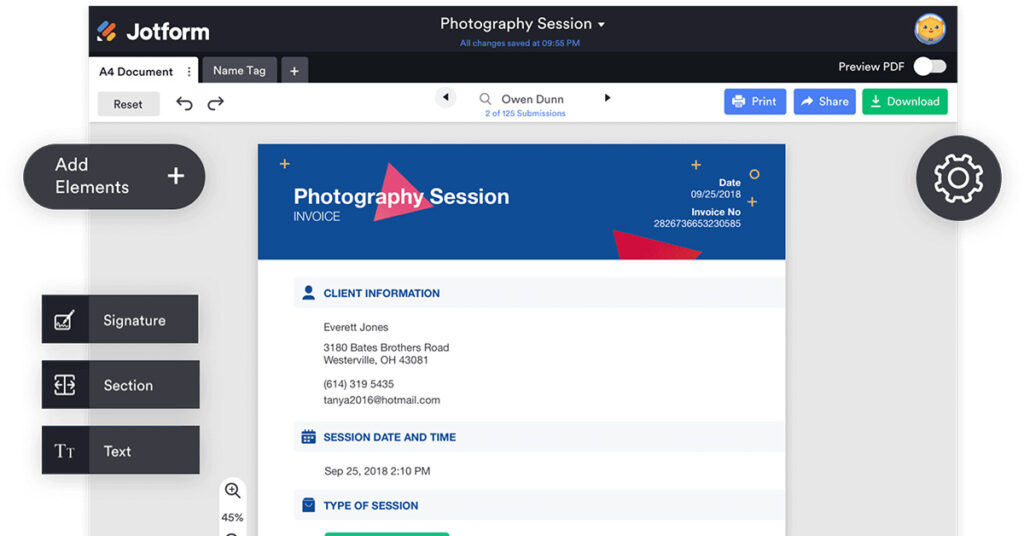1024x536 pixels.
Task: Add a Section element
Action: point(120,385)
